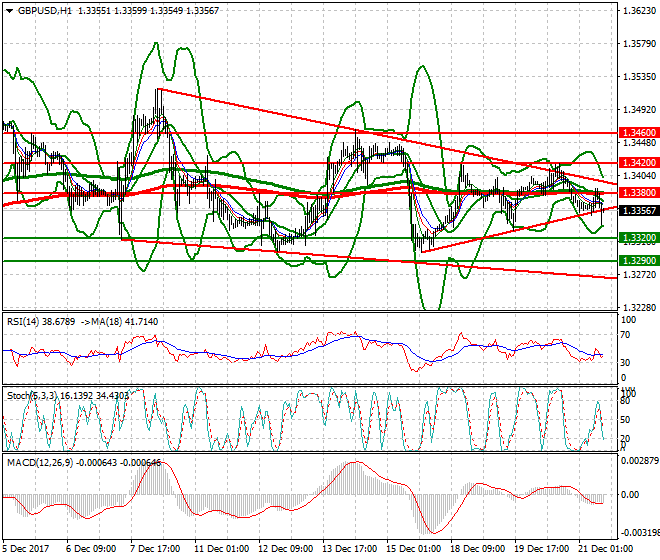660x560 pixels.
Task: Select the 15 Dec 01:00 time axis label
Action: click(x=413, y=549)
